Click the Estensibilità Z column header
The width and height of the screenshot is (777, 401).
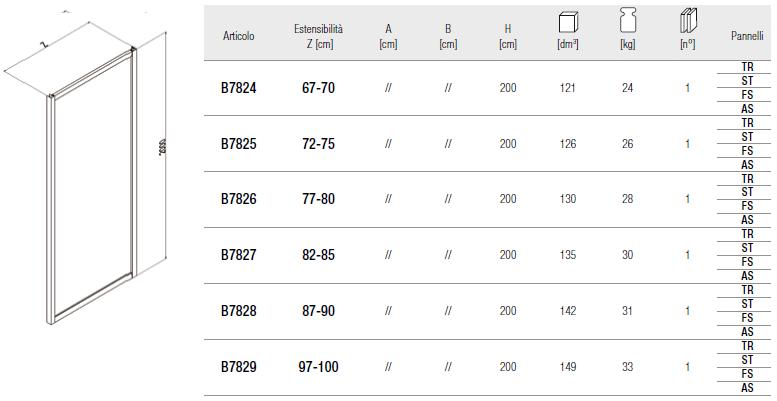point(318,36)
